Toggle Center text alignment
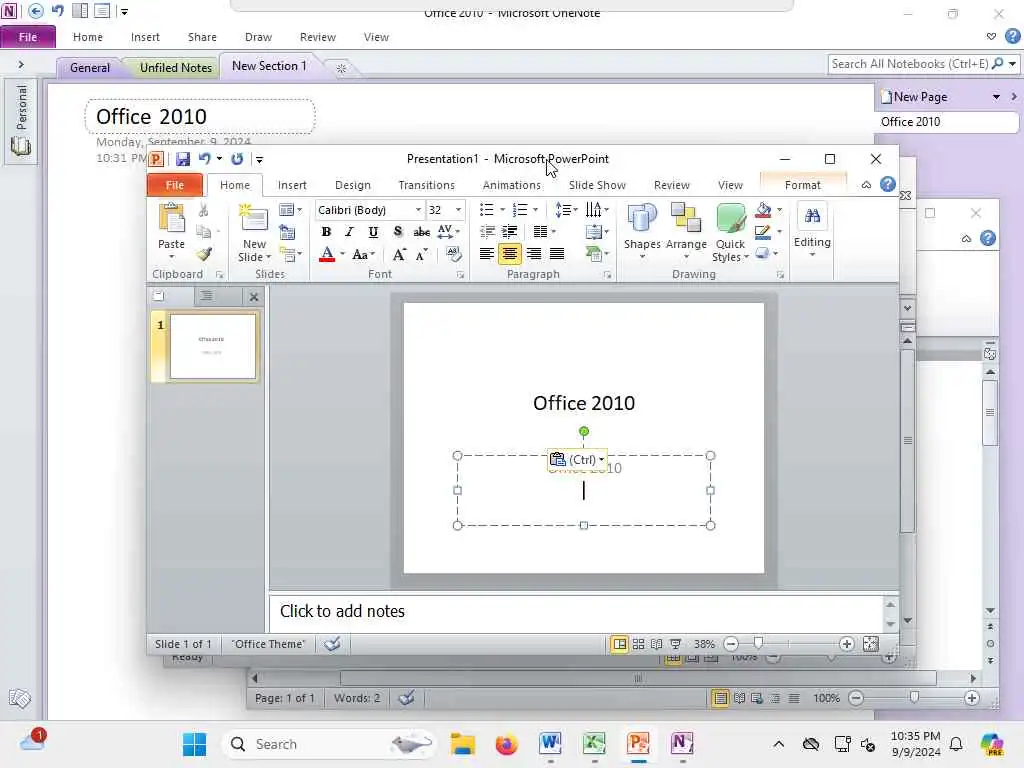This screenshot has height=768, width=1024. 509,253
